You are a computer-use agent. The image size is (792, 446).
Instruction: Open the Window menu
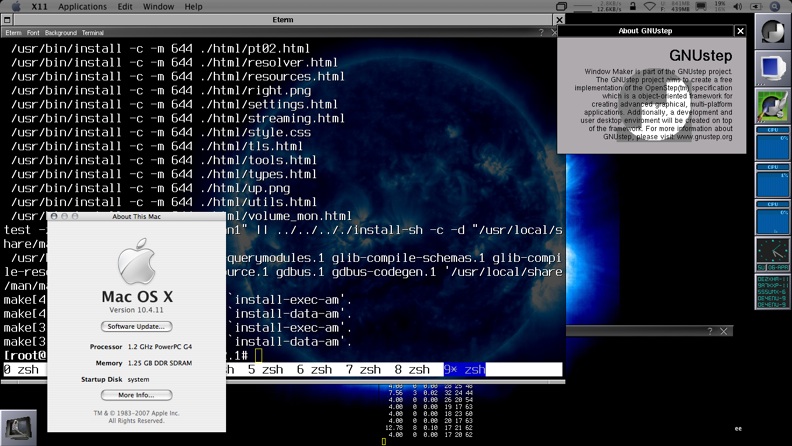click(158, 7)
